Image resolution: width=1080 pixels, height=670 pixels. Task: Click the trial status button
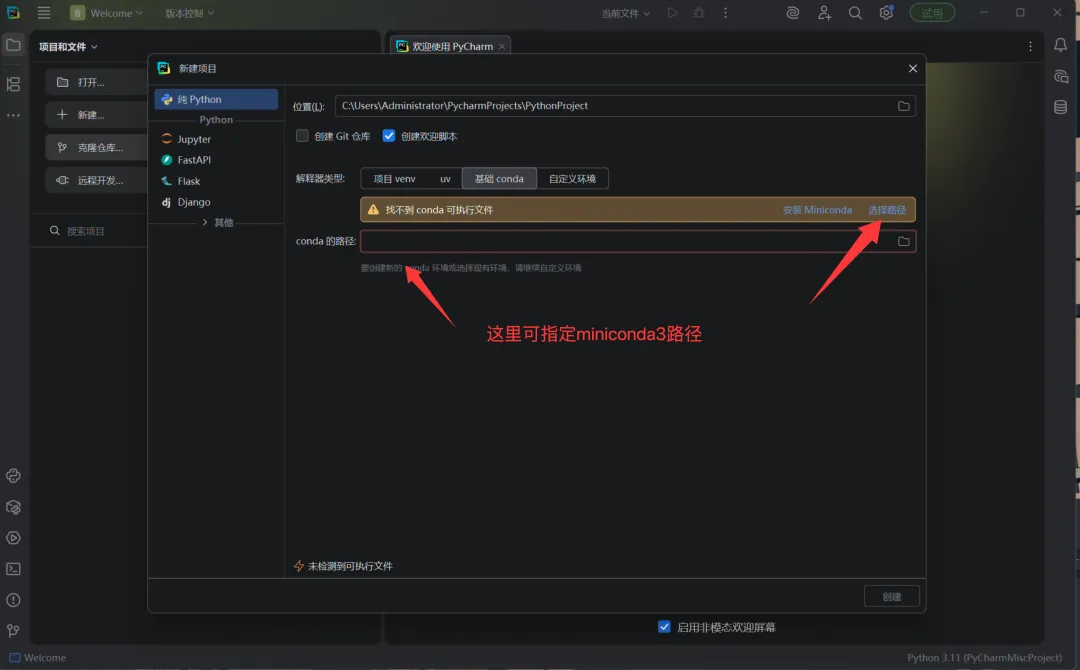point(932,13)
